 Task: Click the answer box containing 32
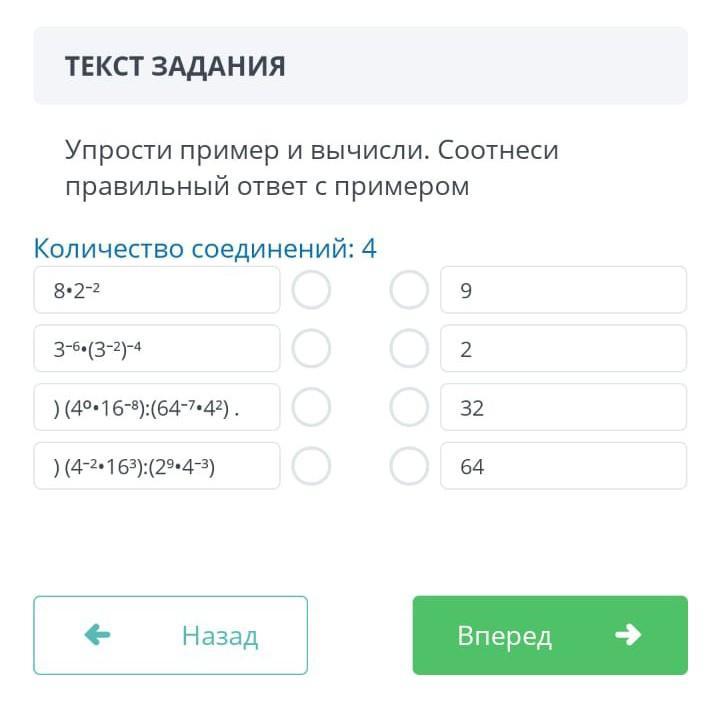tap(563, 407)
